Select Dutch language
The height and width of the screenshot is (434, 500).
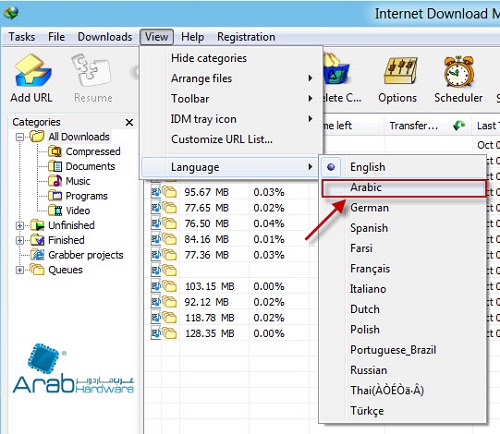[x=403, y=309]
